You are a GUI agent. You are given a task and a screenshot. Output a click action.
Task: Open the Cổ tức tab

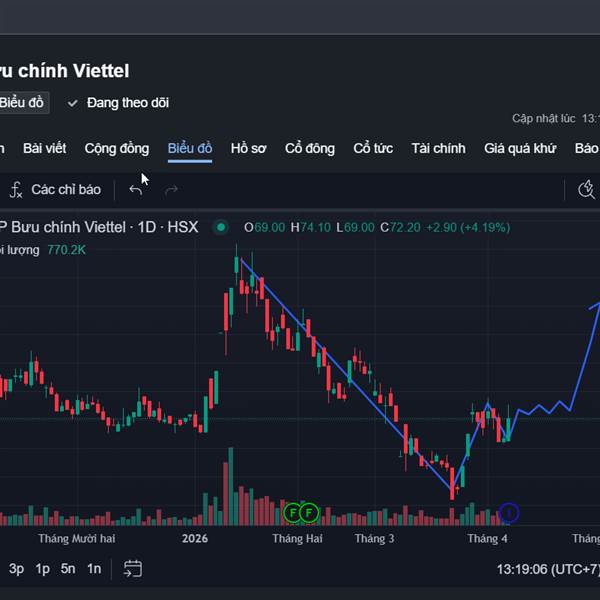[x=373, y=148]
